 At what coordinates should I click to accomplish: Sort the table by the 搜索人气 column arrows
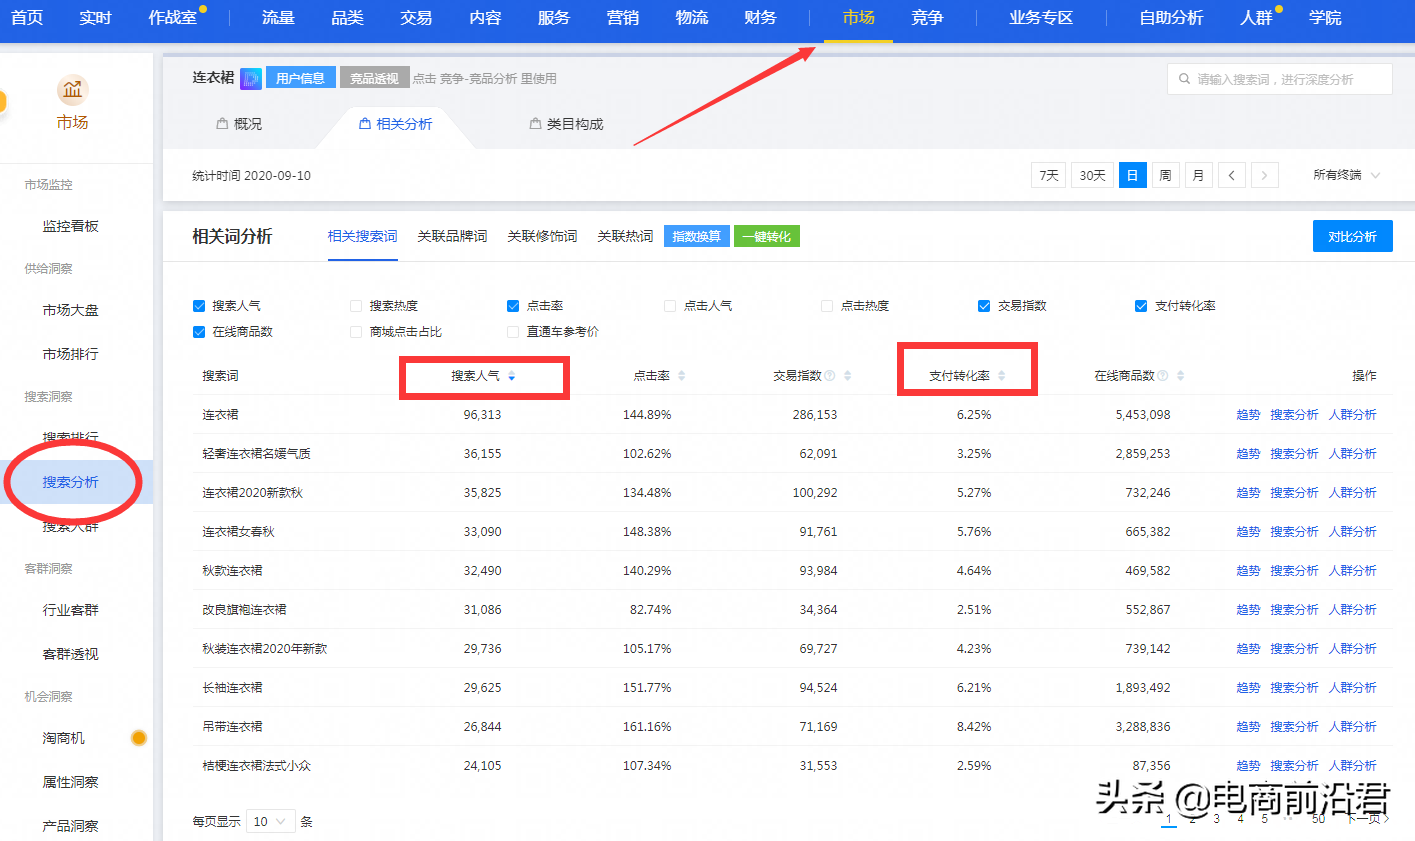pyautogui.click(x=512, y=376)
